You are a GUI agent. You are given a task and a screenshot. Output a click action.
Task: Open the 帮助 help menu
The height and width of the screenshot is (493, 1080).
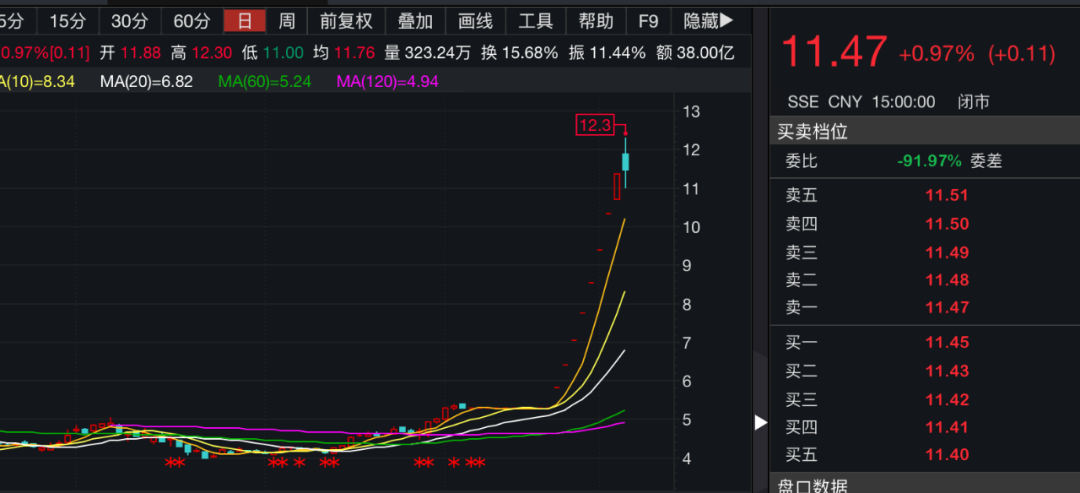point(597,21)
